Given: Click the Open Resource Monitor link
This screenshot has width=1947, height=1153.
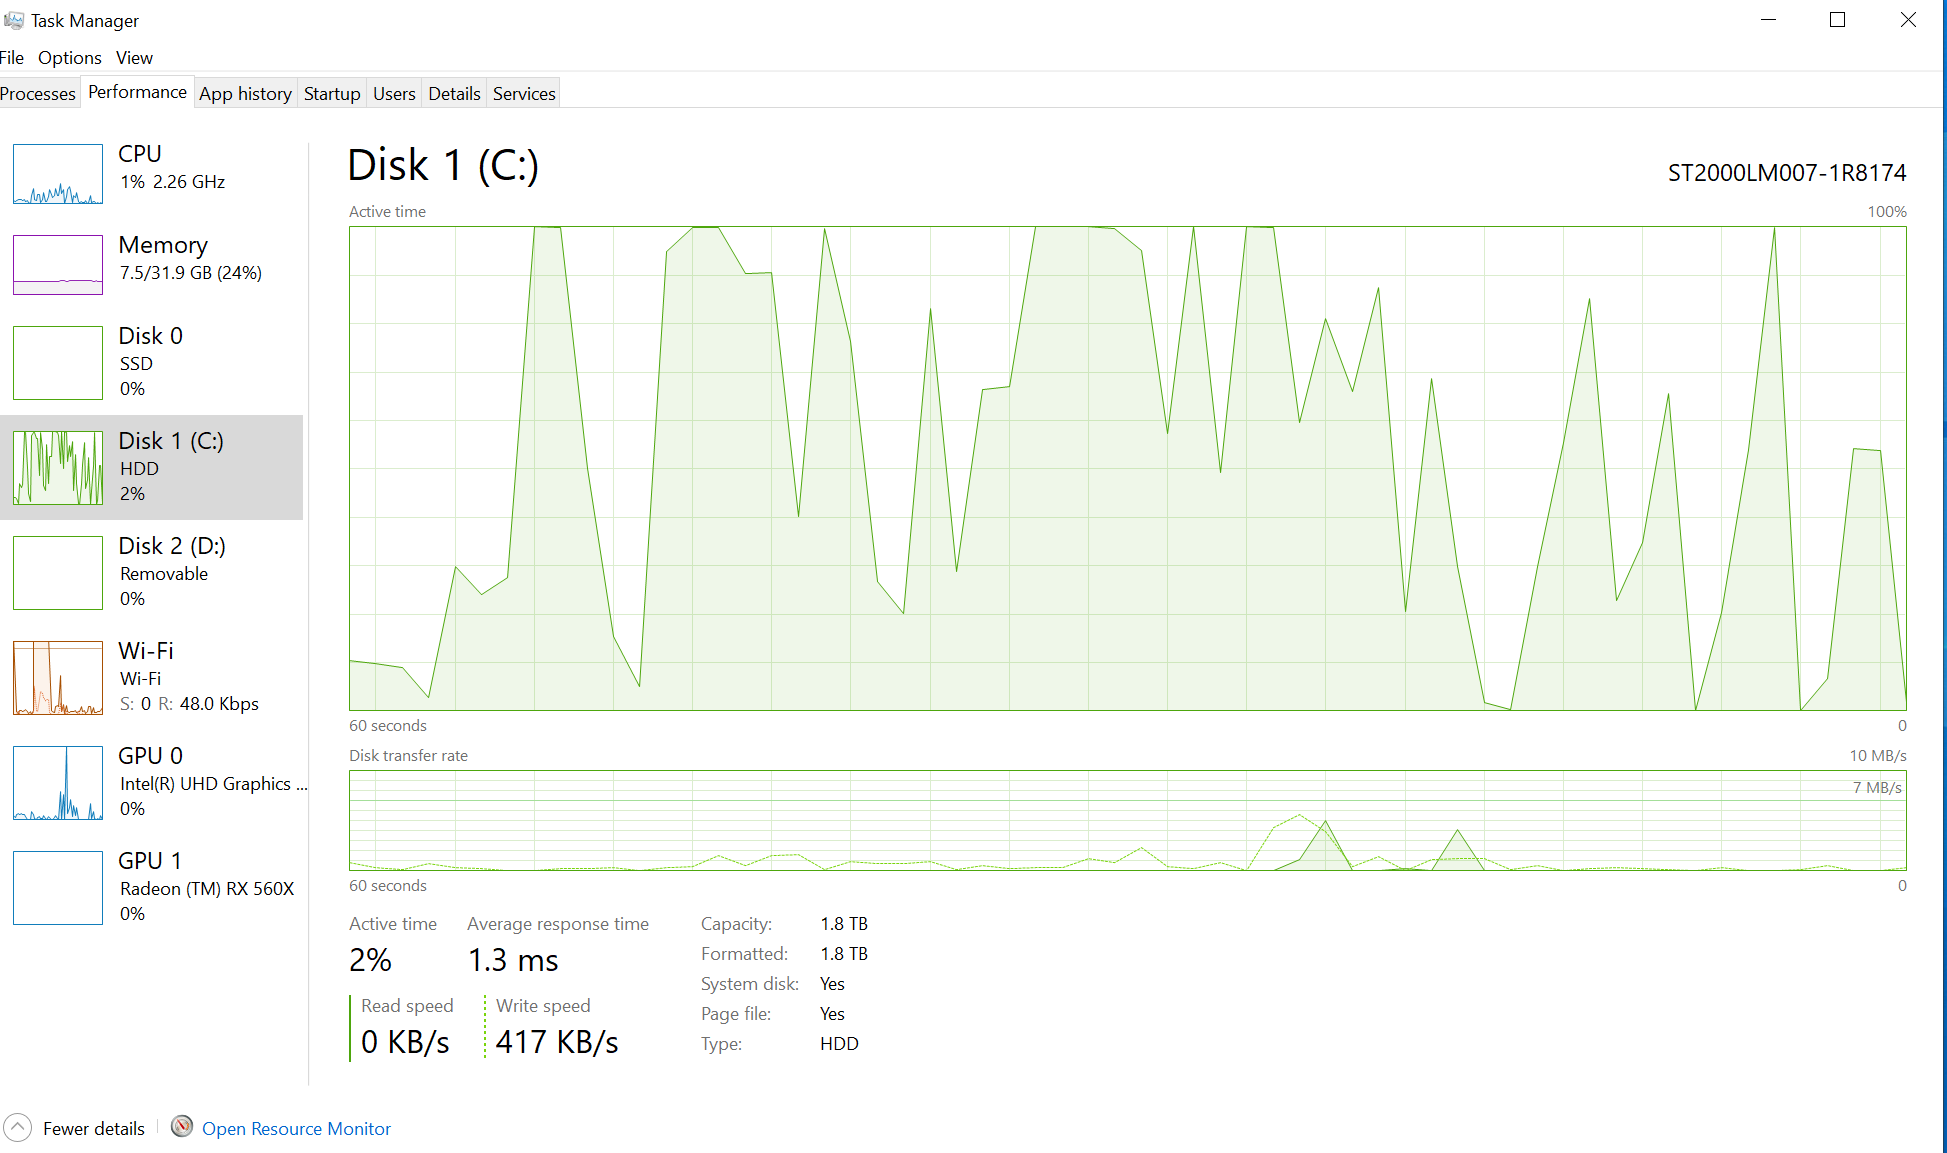Looking at the screenshot, I should coord(296,1129).
